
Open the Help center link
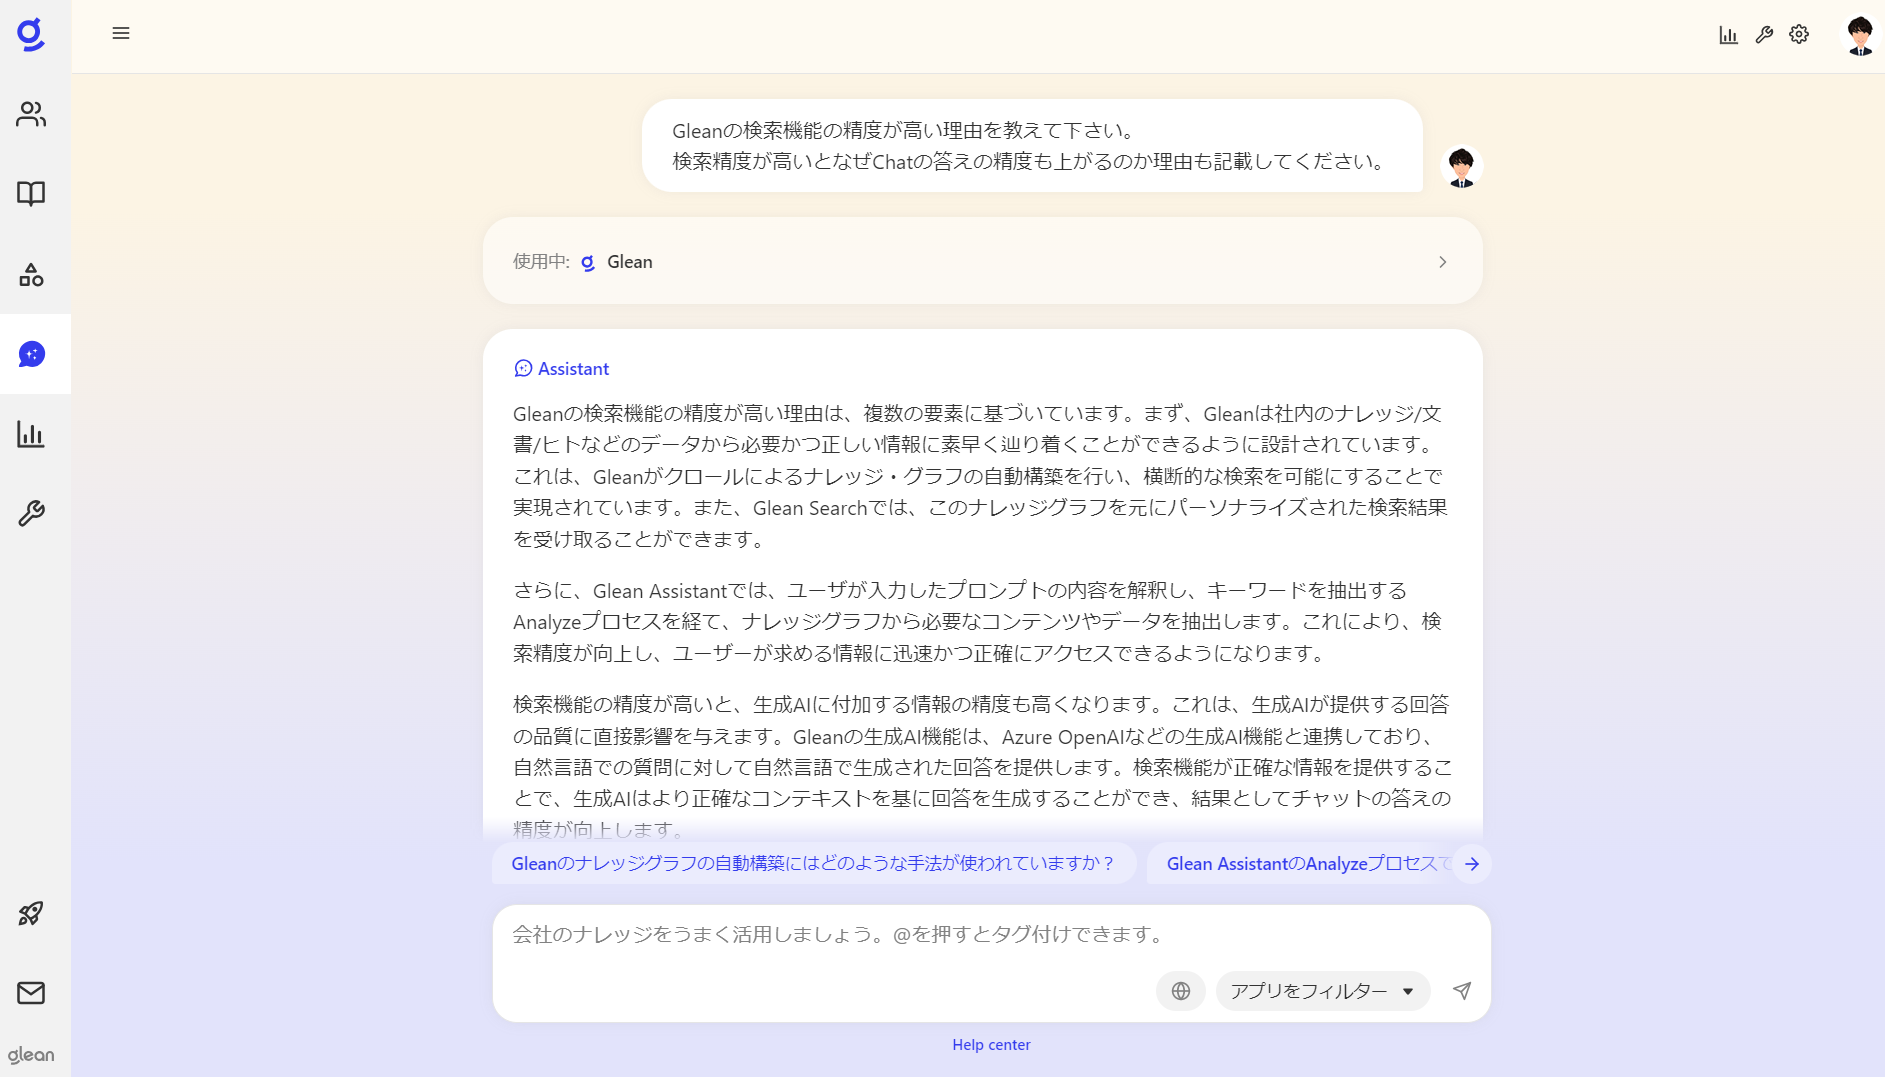pos(990,1045)
